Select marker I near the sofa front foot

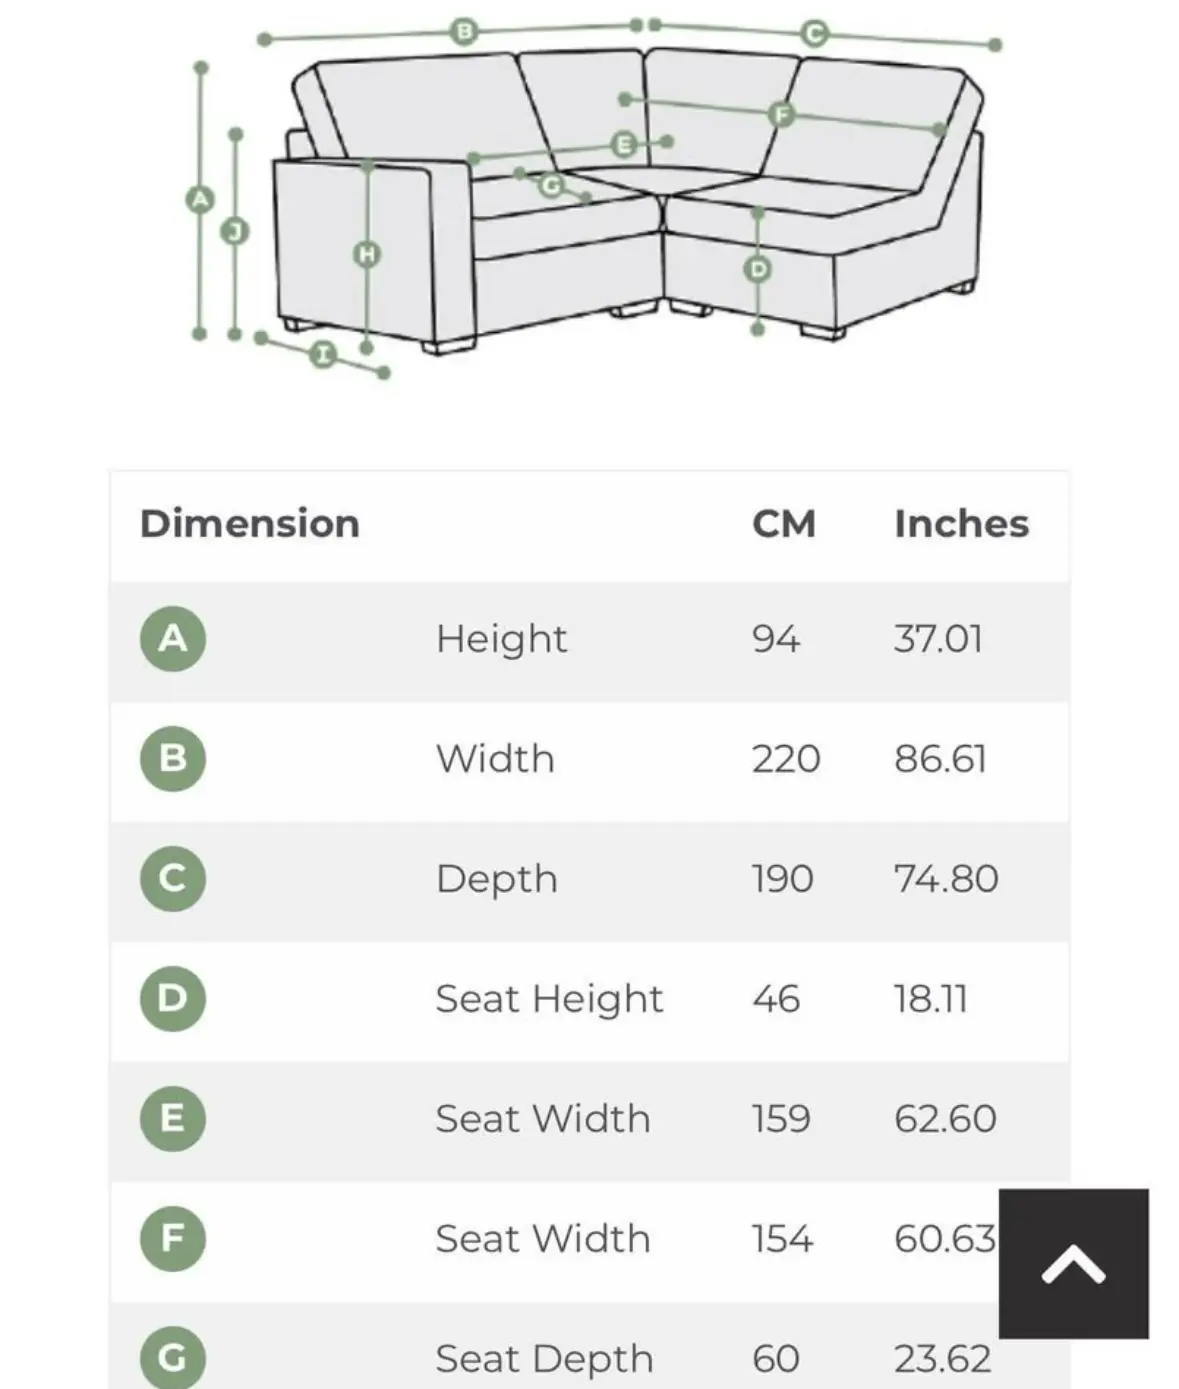pyautogui.click(x=323, y=354)
